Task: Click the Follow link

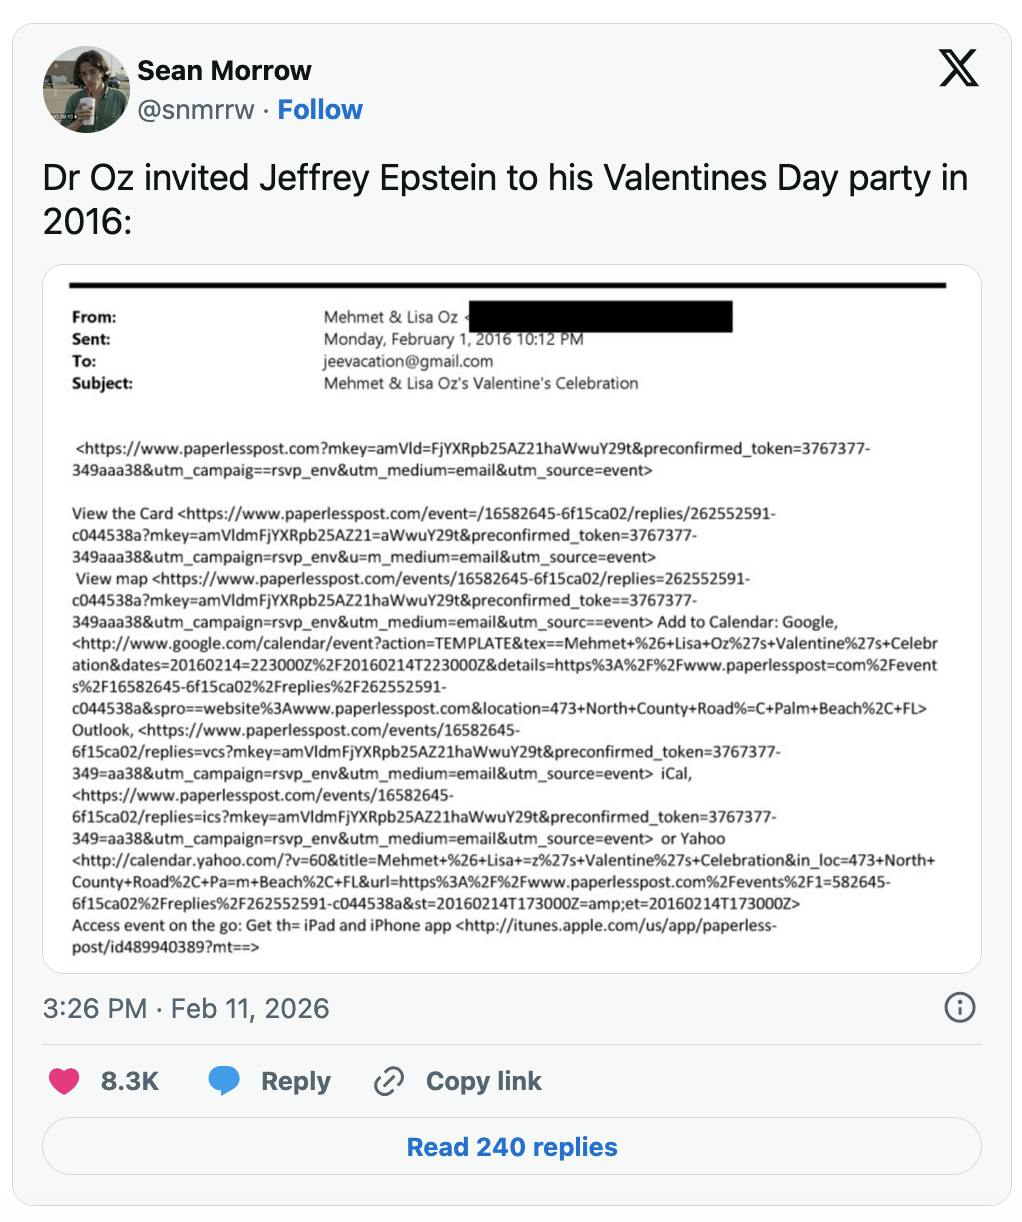Action: tap(320, 109)
